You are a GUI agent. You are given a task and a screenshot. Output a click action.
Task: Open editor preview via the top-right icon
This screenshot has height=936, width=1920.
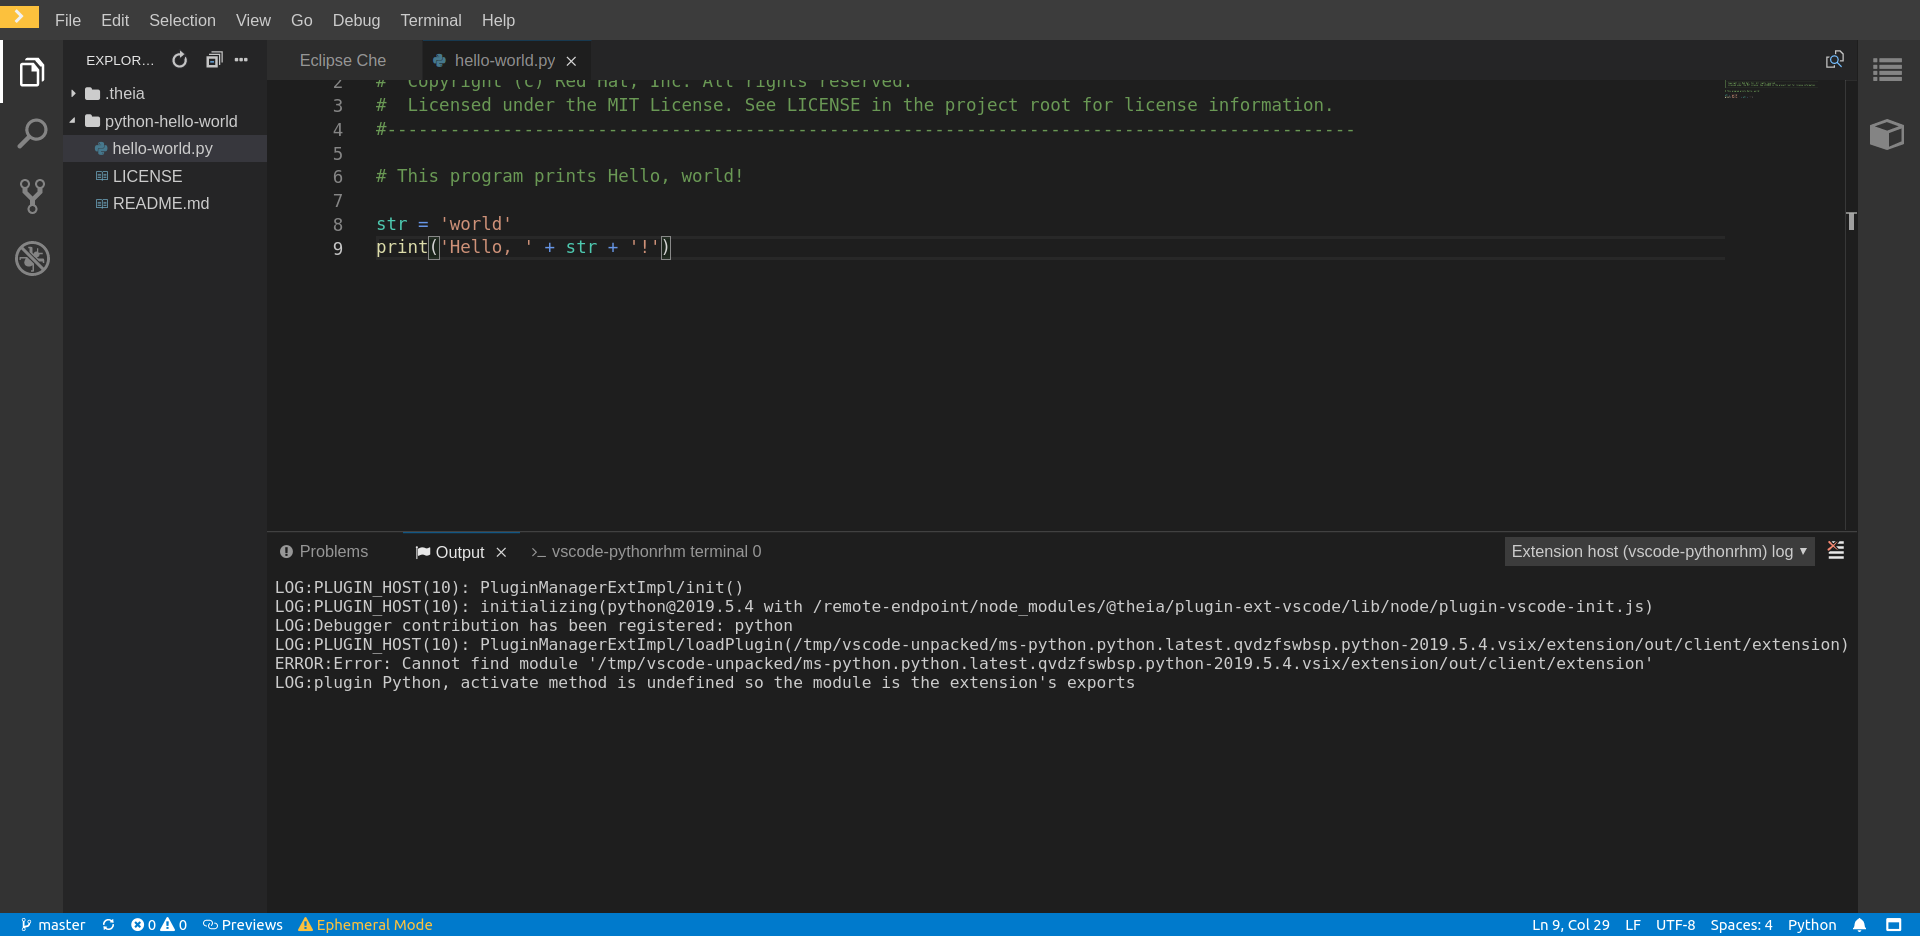[1836, 59]
